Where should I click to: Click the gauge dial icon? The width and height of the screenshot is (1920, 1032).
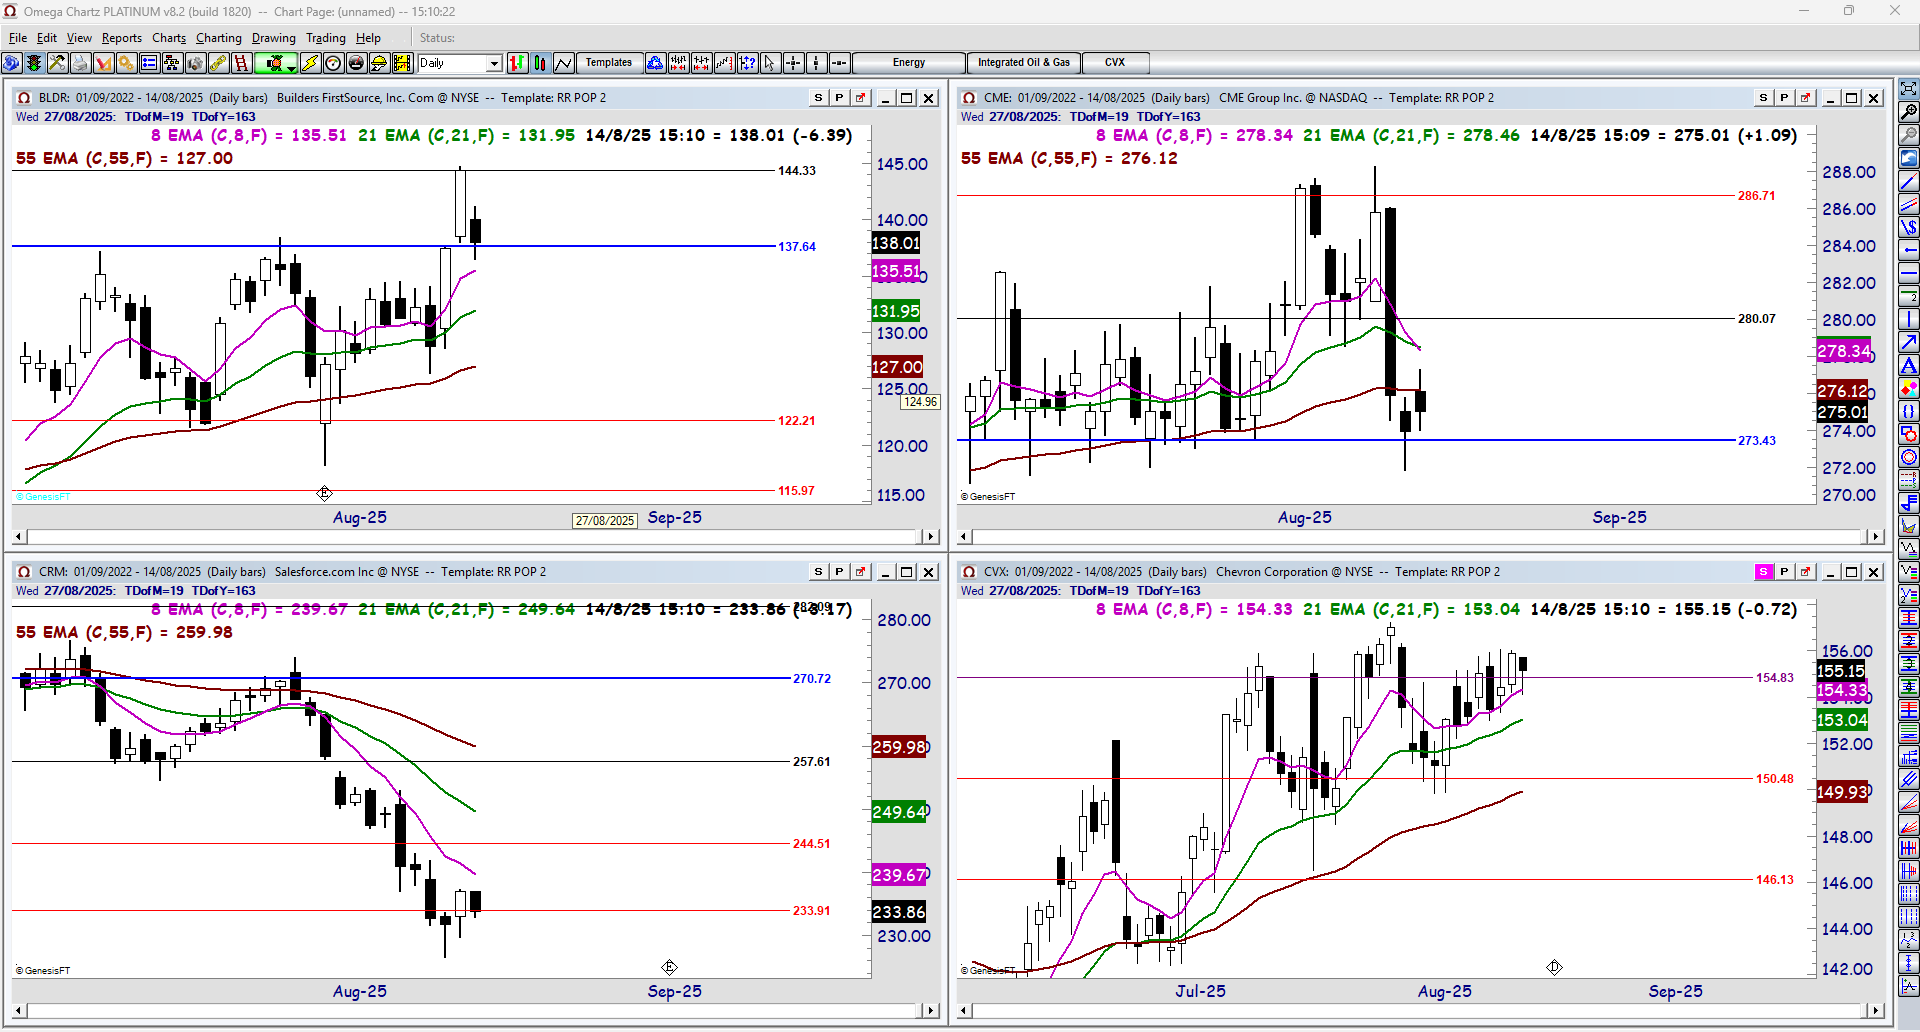click(x=333, y=63)
